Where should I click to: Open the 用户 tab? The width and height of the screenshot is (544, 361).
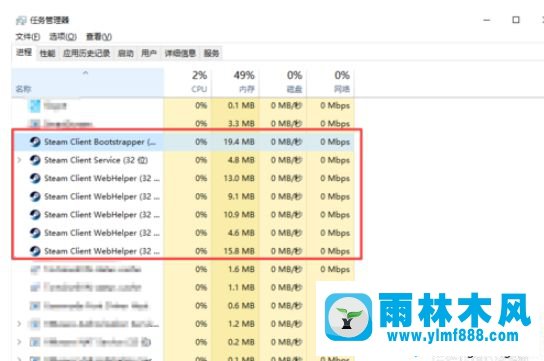tap(149, 53)
